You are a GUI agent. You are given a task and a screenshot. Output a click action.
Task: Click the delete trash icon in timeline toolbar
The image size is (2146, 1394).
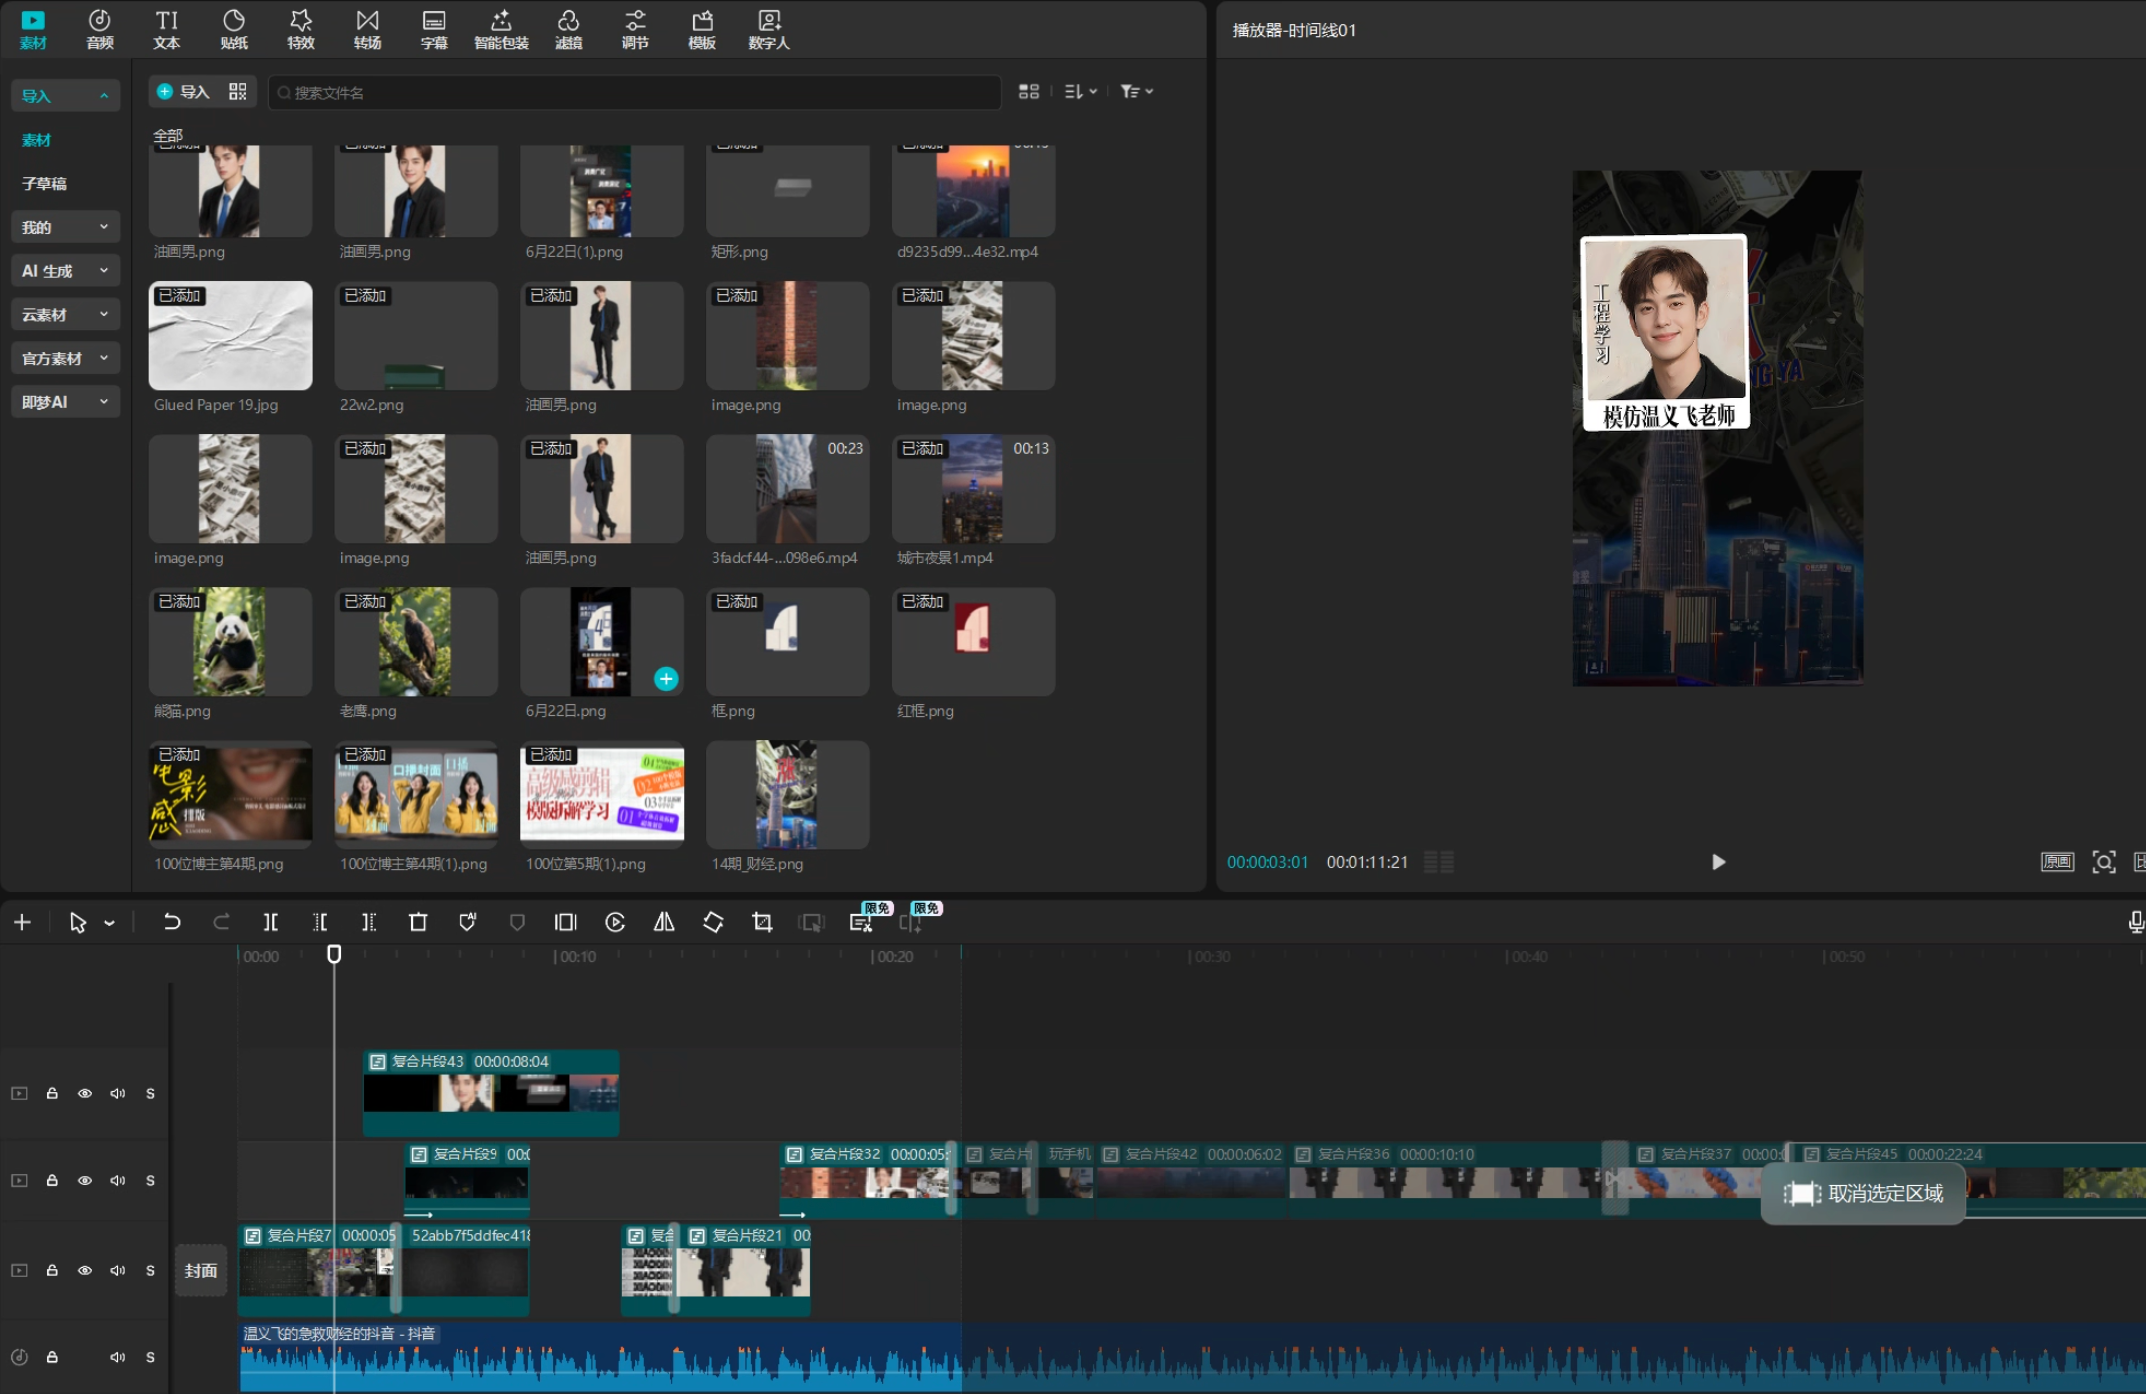click(418, 922)
